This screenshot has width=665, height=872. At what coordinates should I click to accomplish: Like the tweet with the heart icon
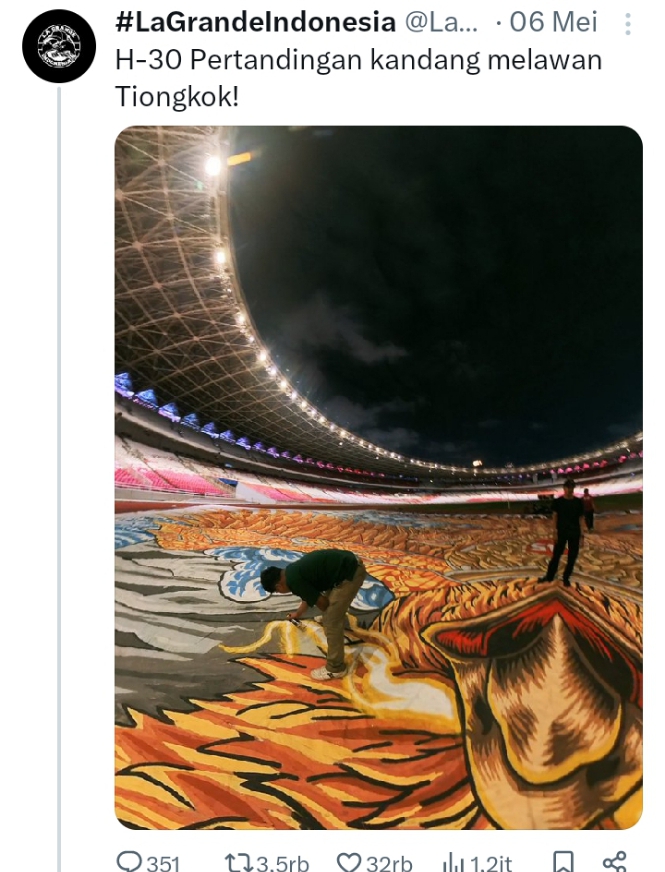coord(350,863)
